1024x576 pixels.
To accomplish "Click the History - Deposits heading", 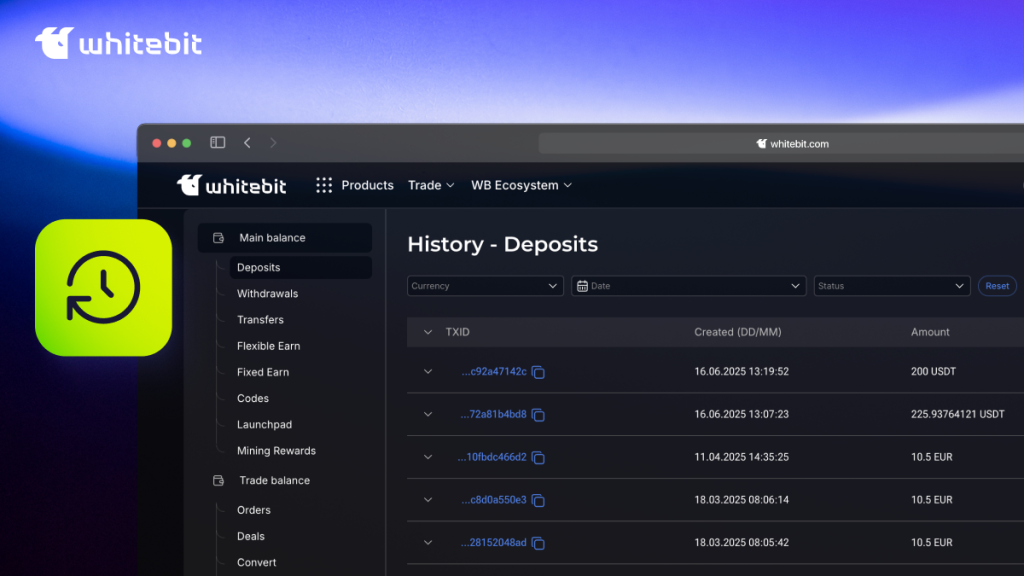I will (502, 244).
